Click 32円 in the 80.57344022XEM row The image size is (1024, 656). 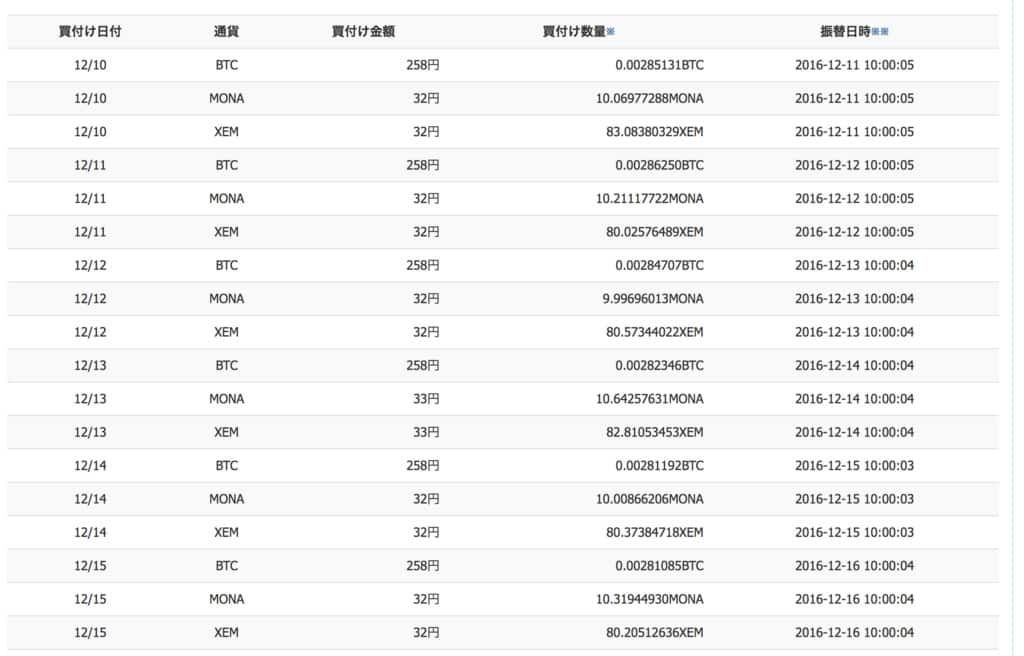pyautogui.click(x=426, y=332)
